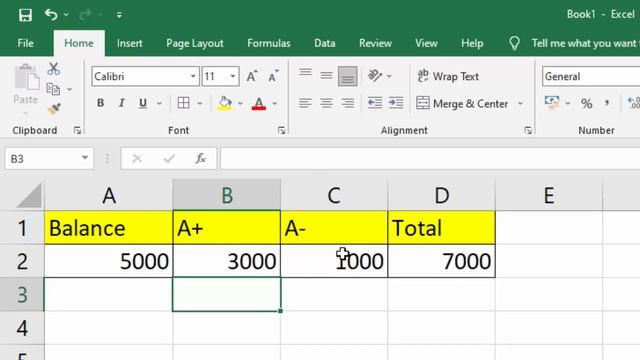Align text right

(347, 103)
